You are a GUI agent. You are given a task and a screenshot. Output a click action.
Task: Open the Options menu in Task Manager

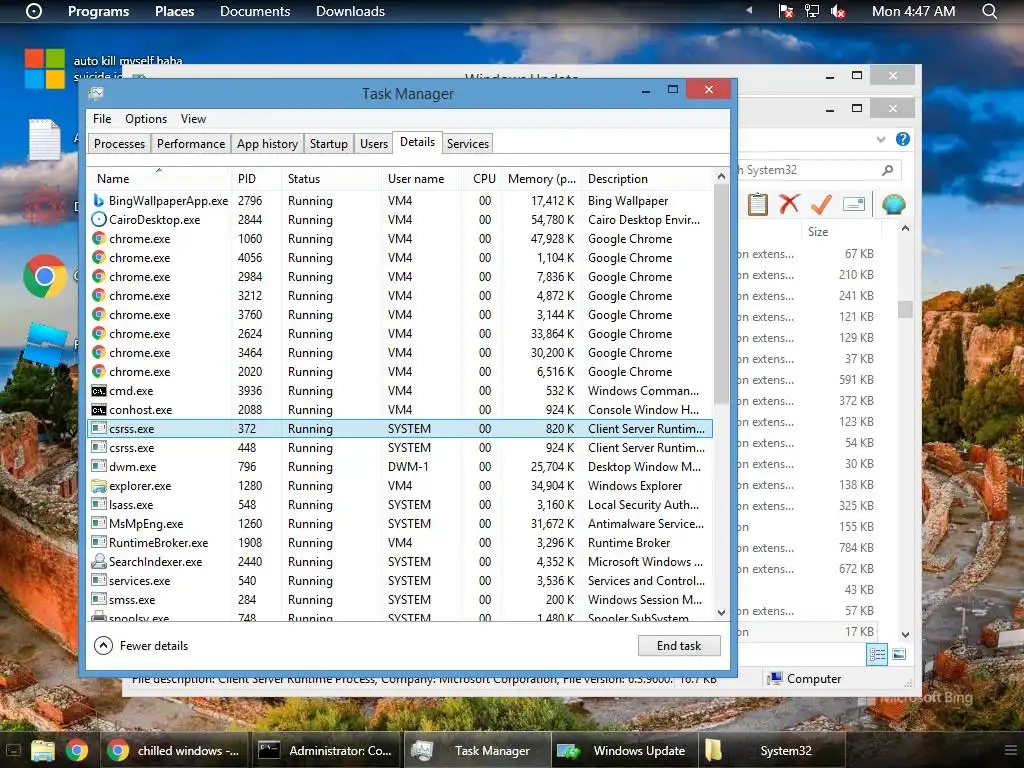tap(146, 119)
